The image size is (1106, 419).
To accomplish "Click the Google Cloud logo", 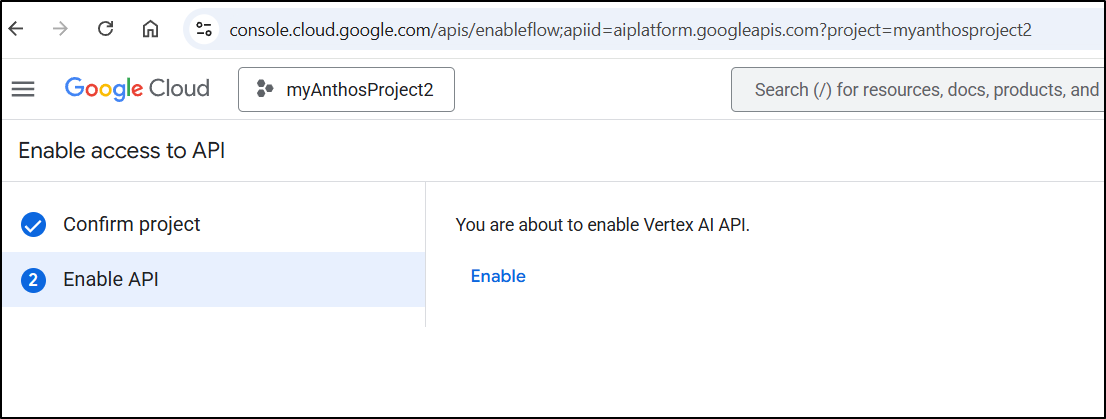I will click(137, 89).
